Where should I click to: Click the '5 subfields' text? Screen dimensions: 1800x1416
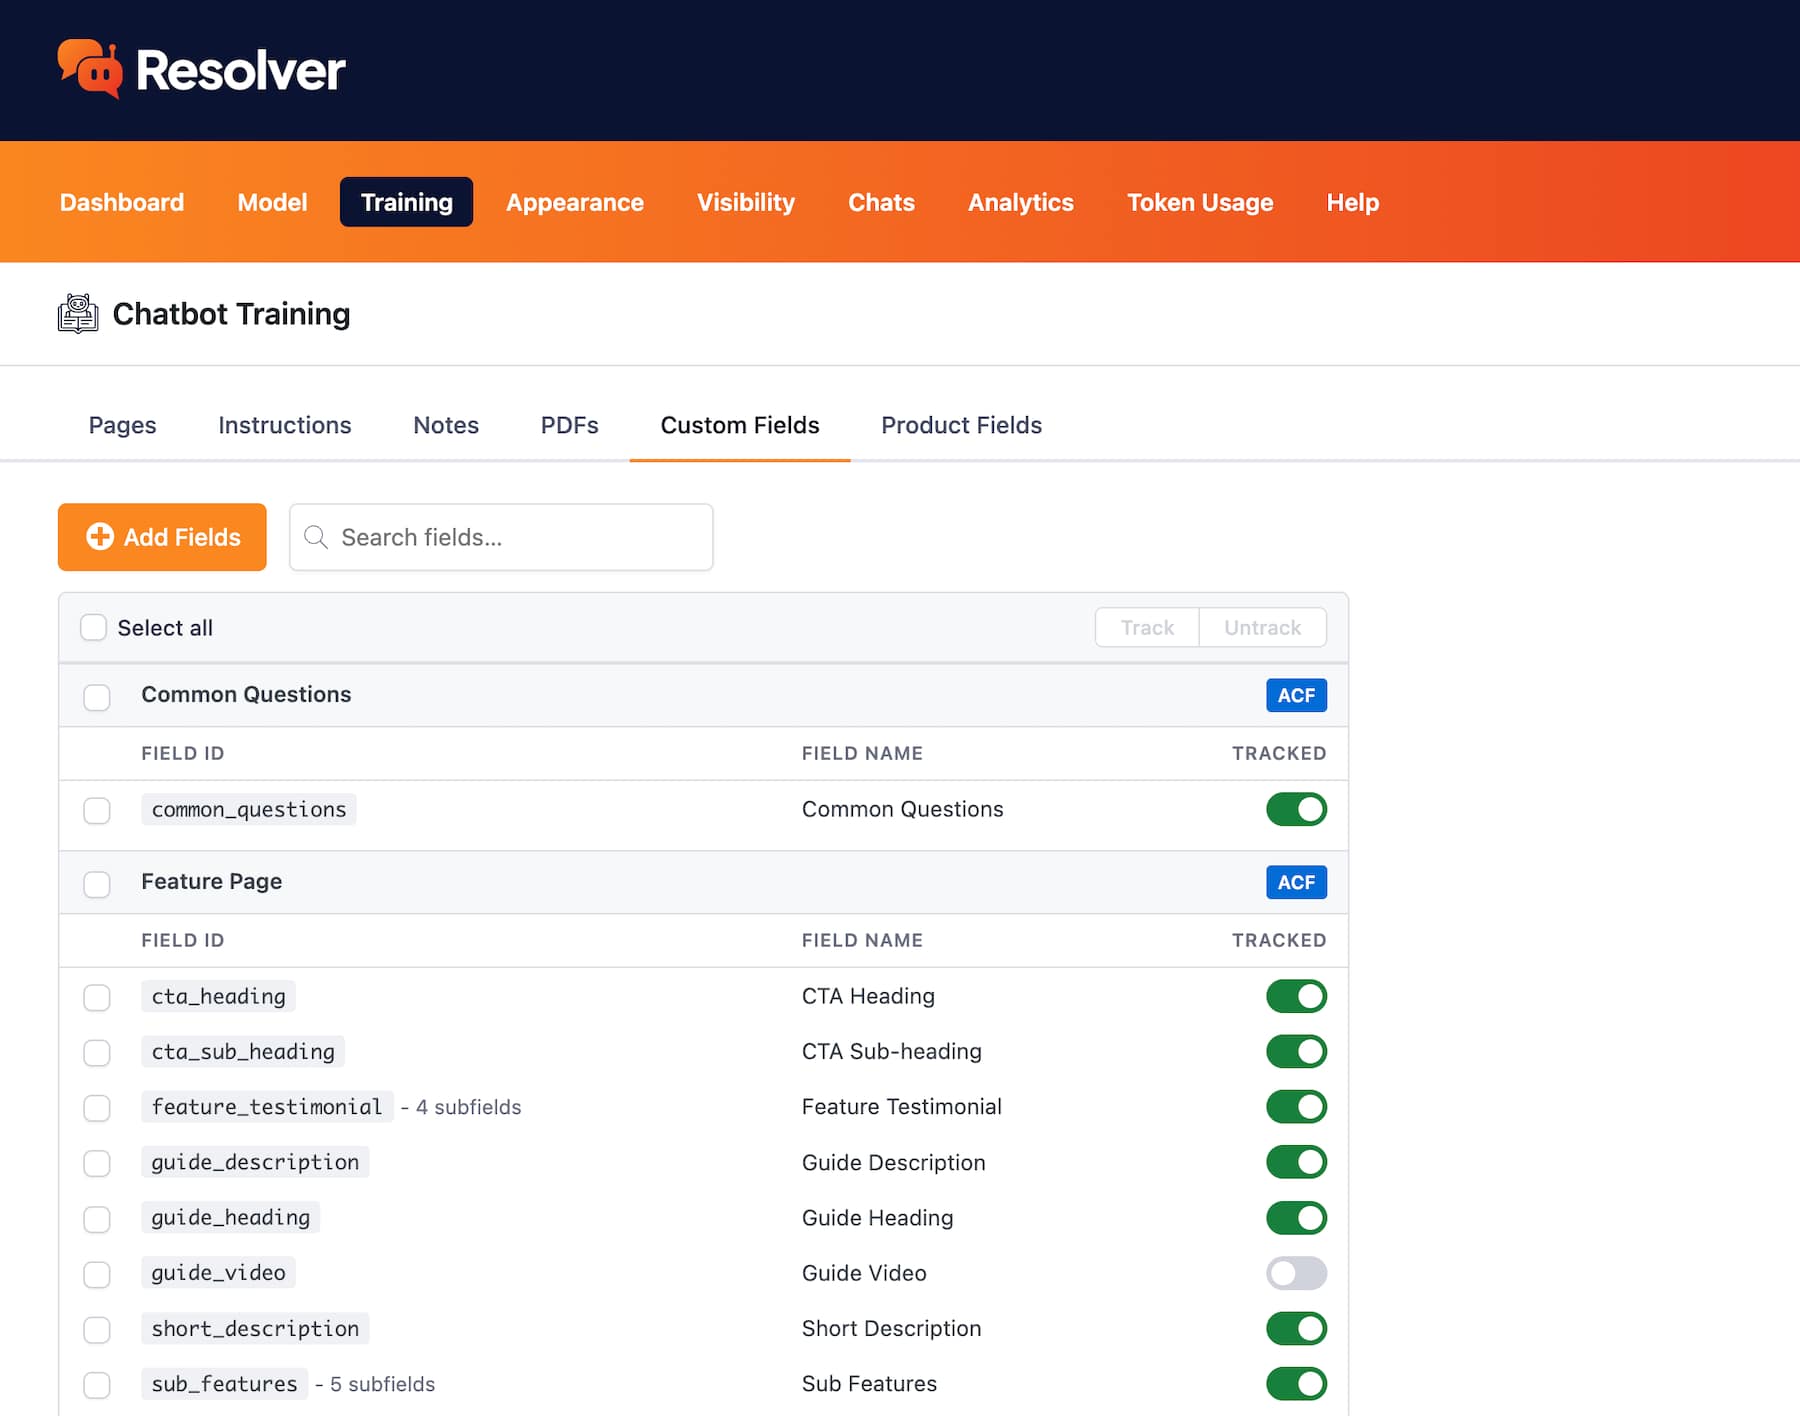(382, 1384)
